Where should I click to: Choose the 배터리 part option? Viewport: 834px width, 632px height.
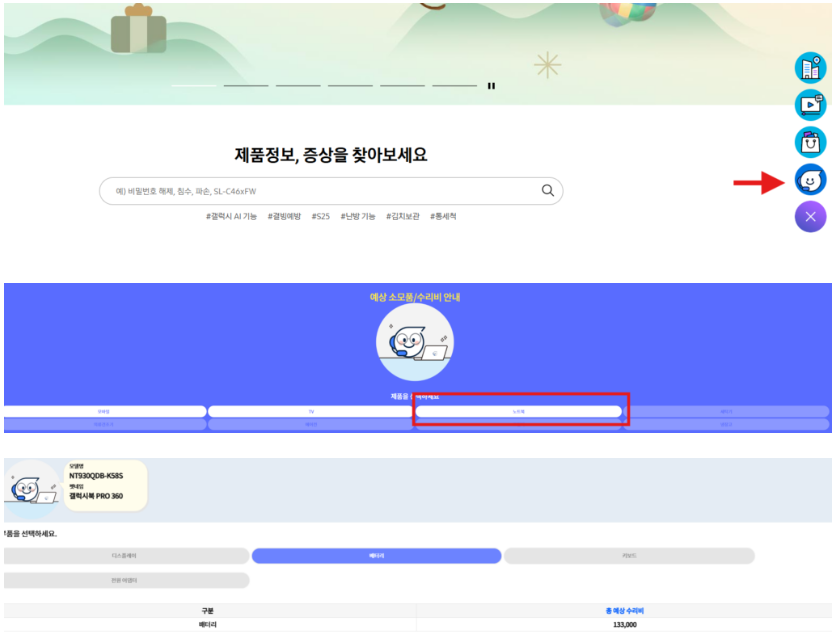(376, 556)
